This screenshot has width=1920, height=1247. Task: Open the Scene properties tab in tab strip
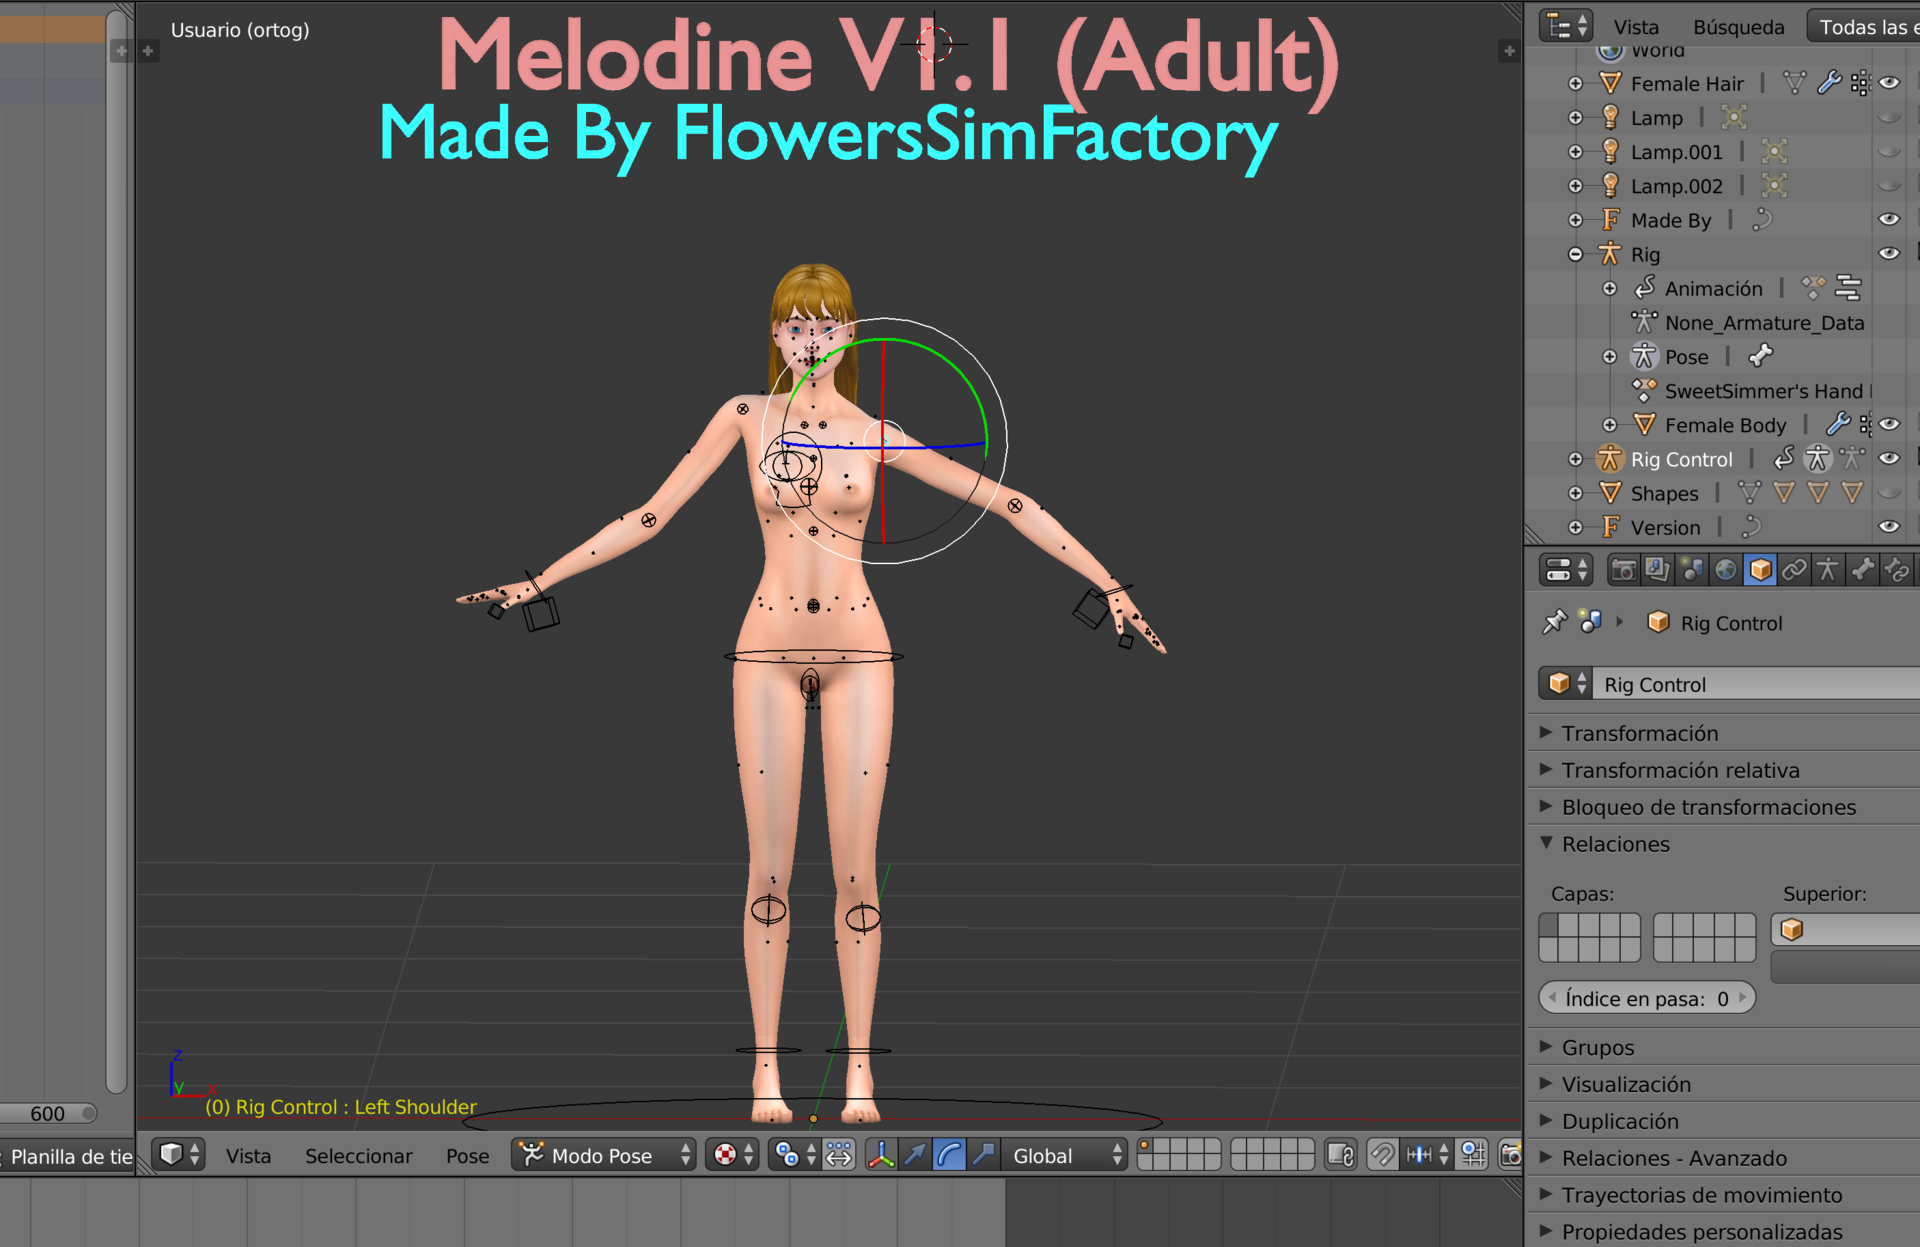(x=1692, y=570)
